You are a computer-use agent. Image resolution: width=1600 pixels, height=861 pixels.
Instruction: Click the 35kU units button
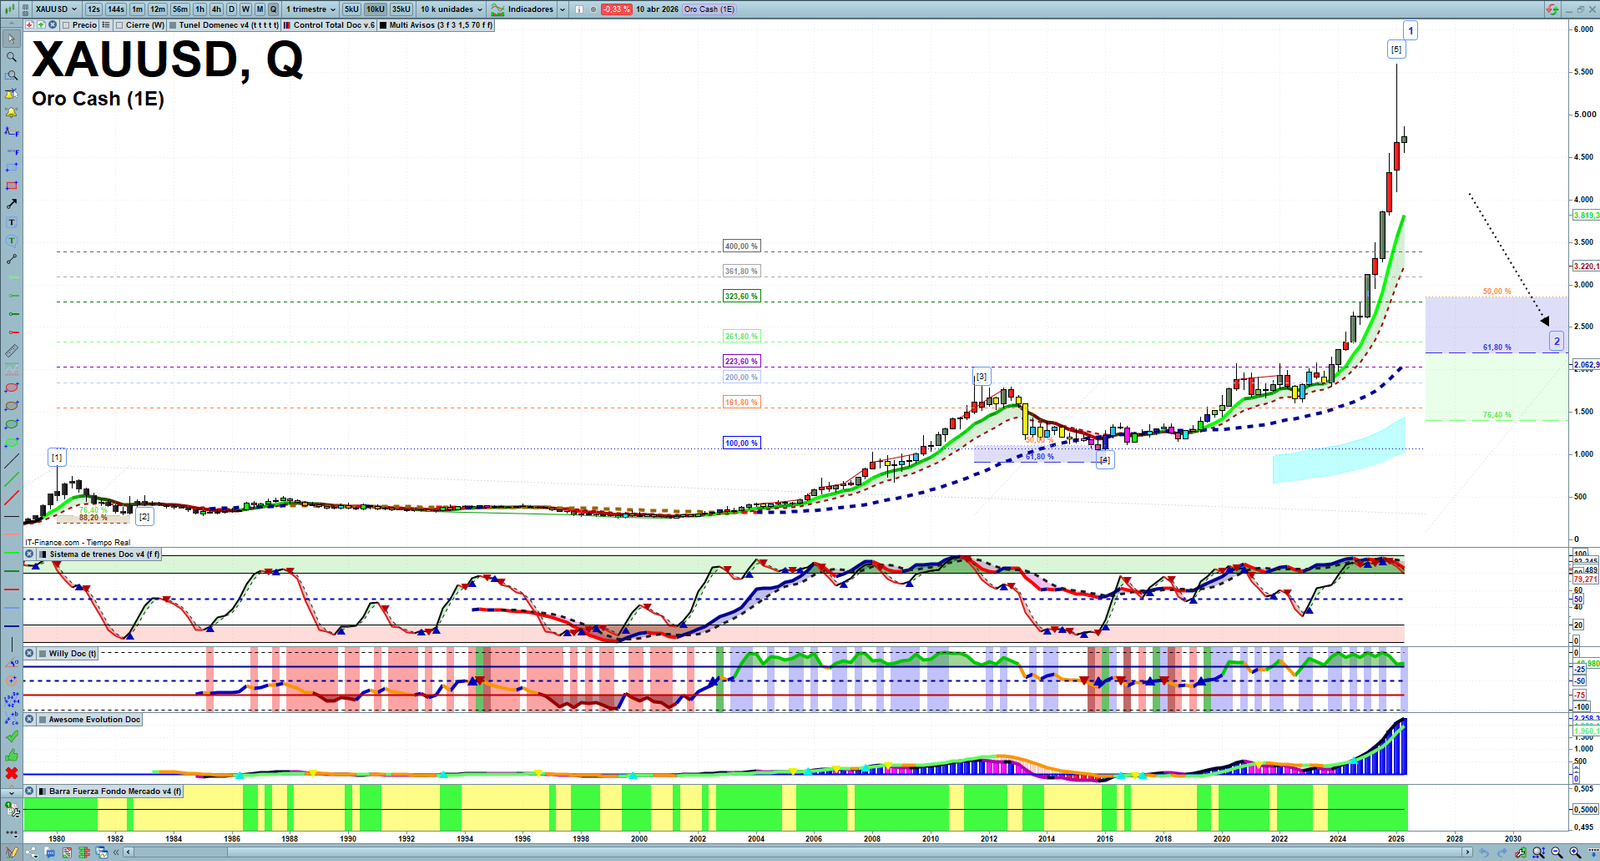[x=401, y=9]
